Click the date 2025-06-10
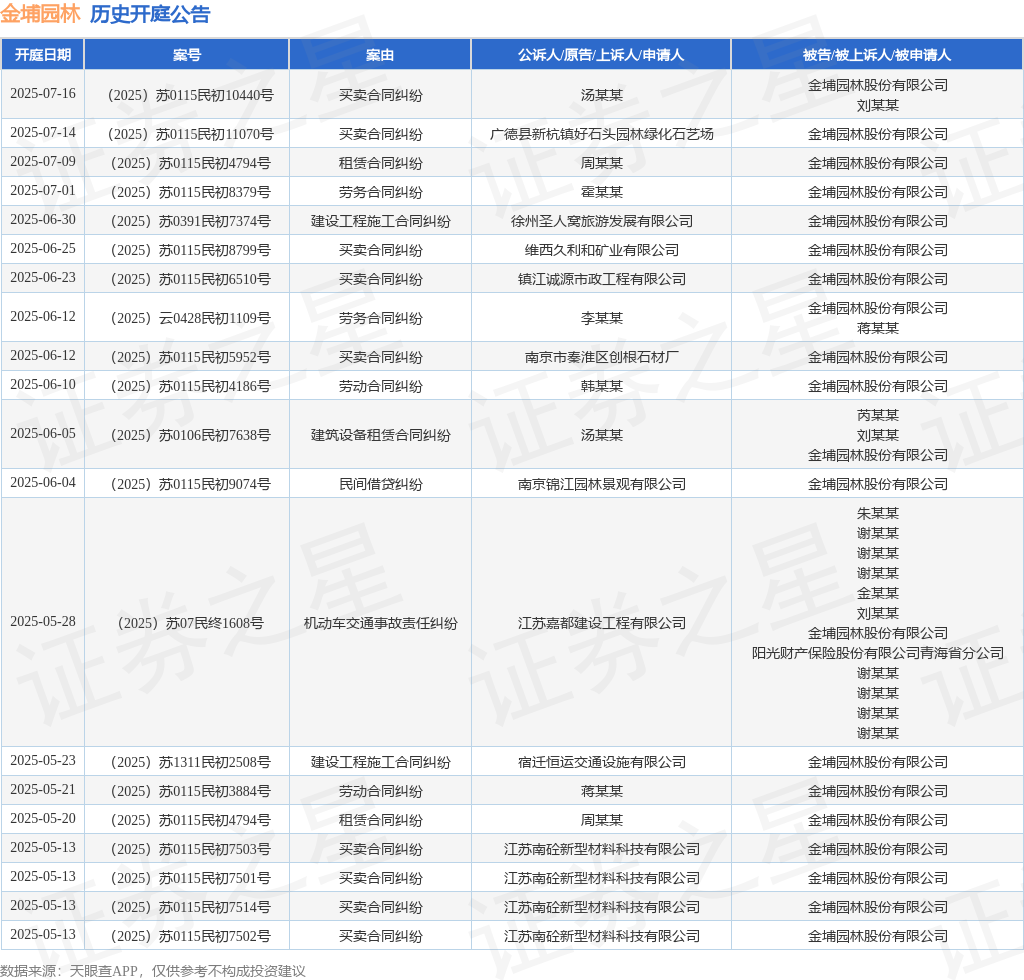Screen dimensions: 1024x980 43,385
